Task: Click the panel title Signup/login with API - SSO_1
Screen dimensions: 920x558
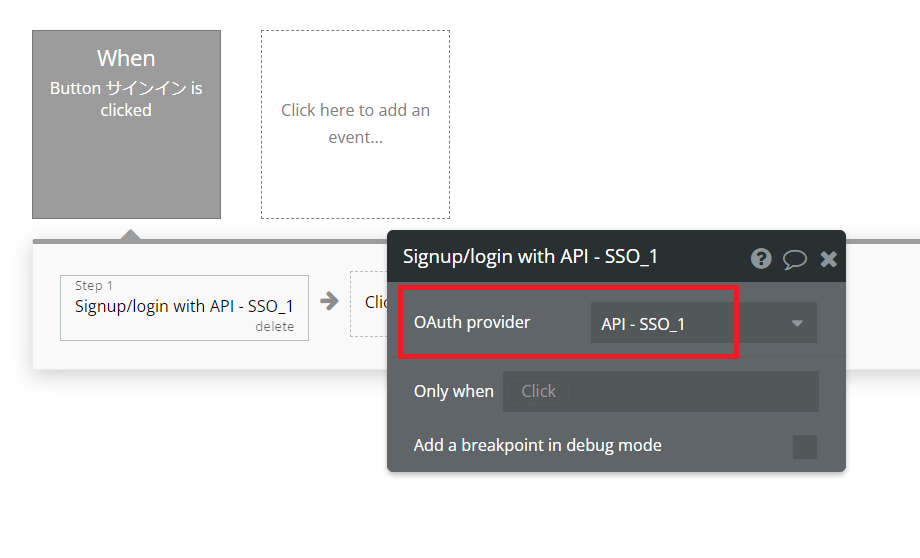Action: tap(530, 256)
